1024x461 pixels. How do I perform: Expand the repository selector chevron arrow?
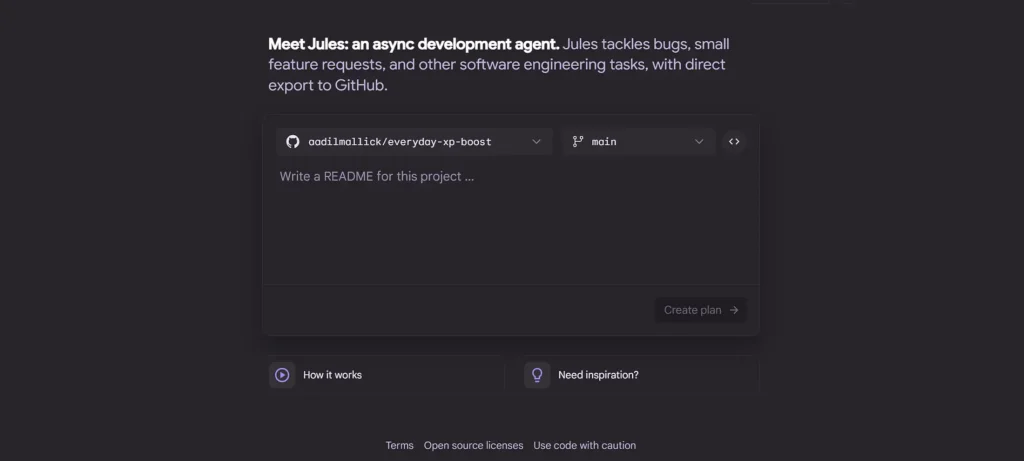536,142
